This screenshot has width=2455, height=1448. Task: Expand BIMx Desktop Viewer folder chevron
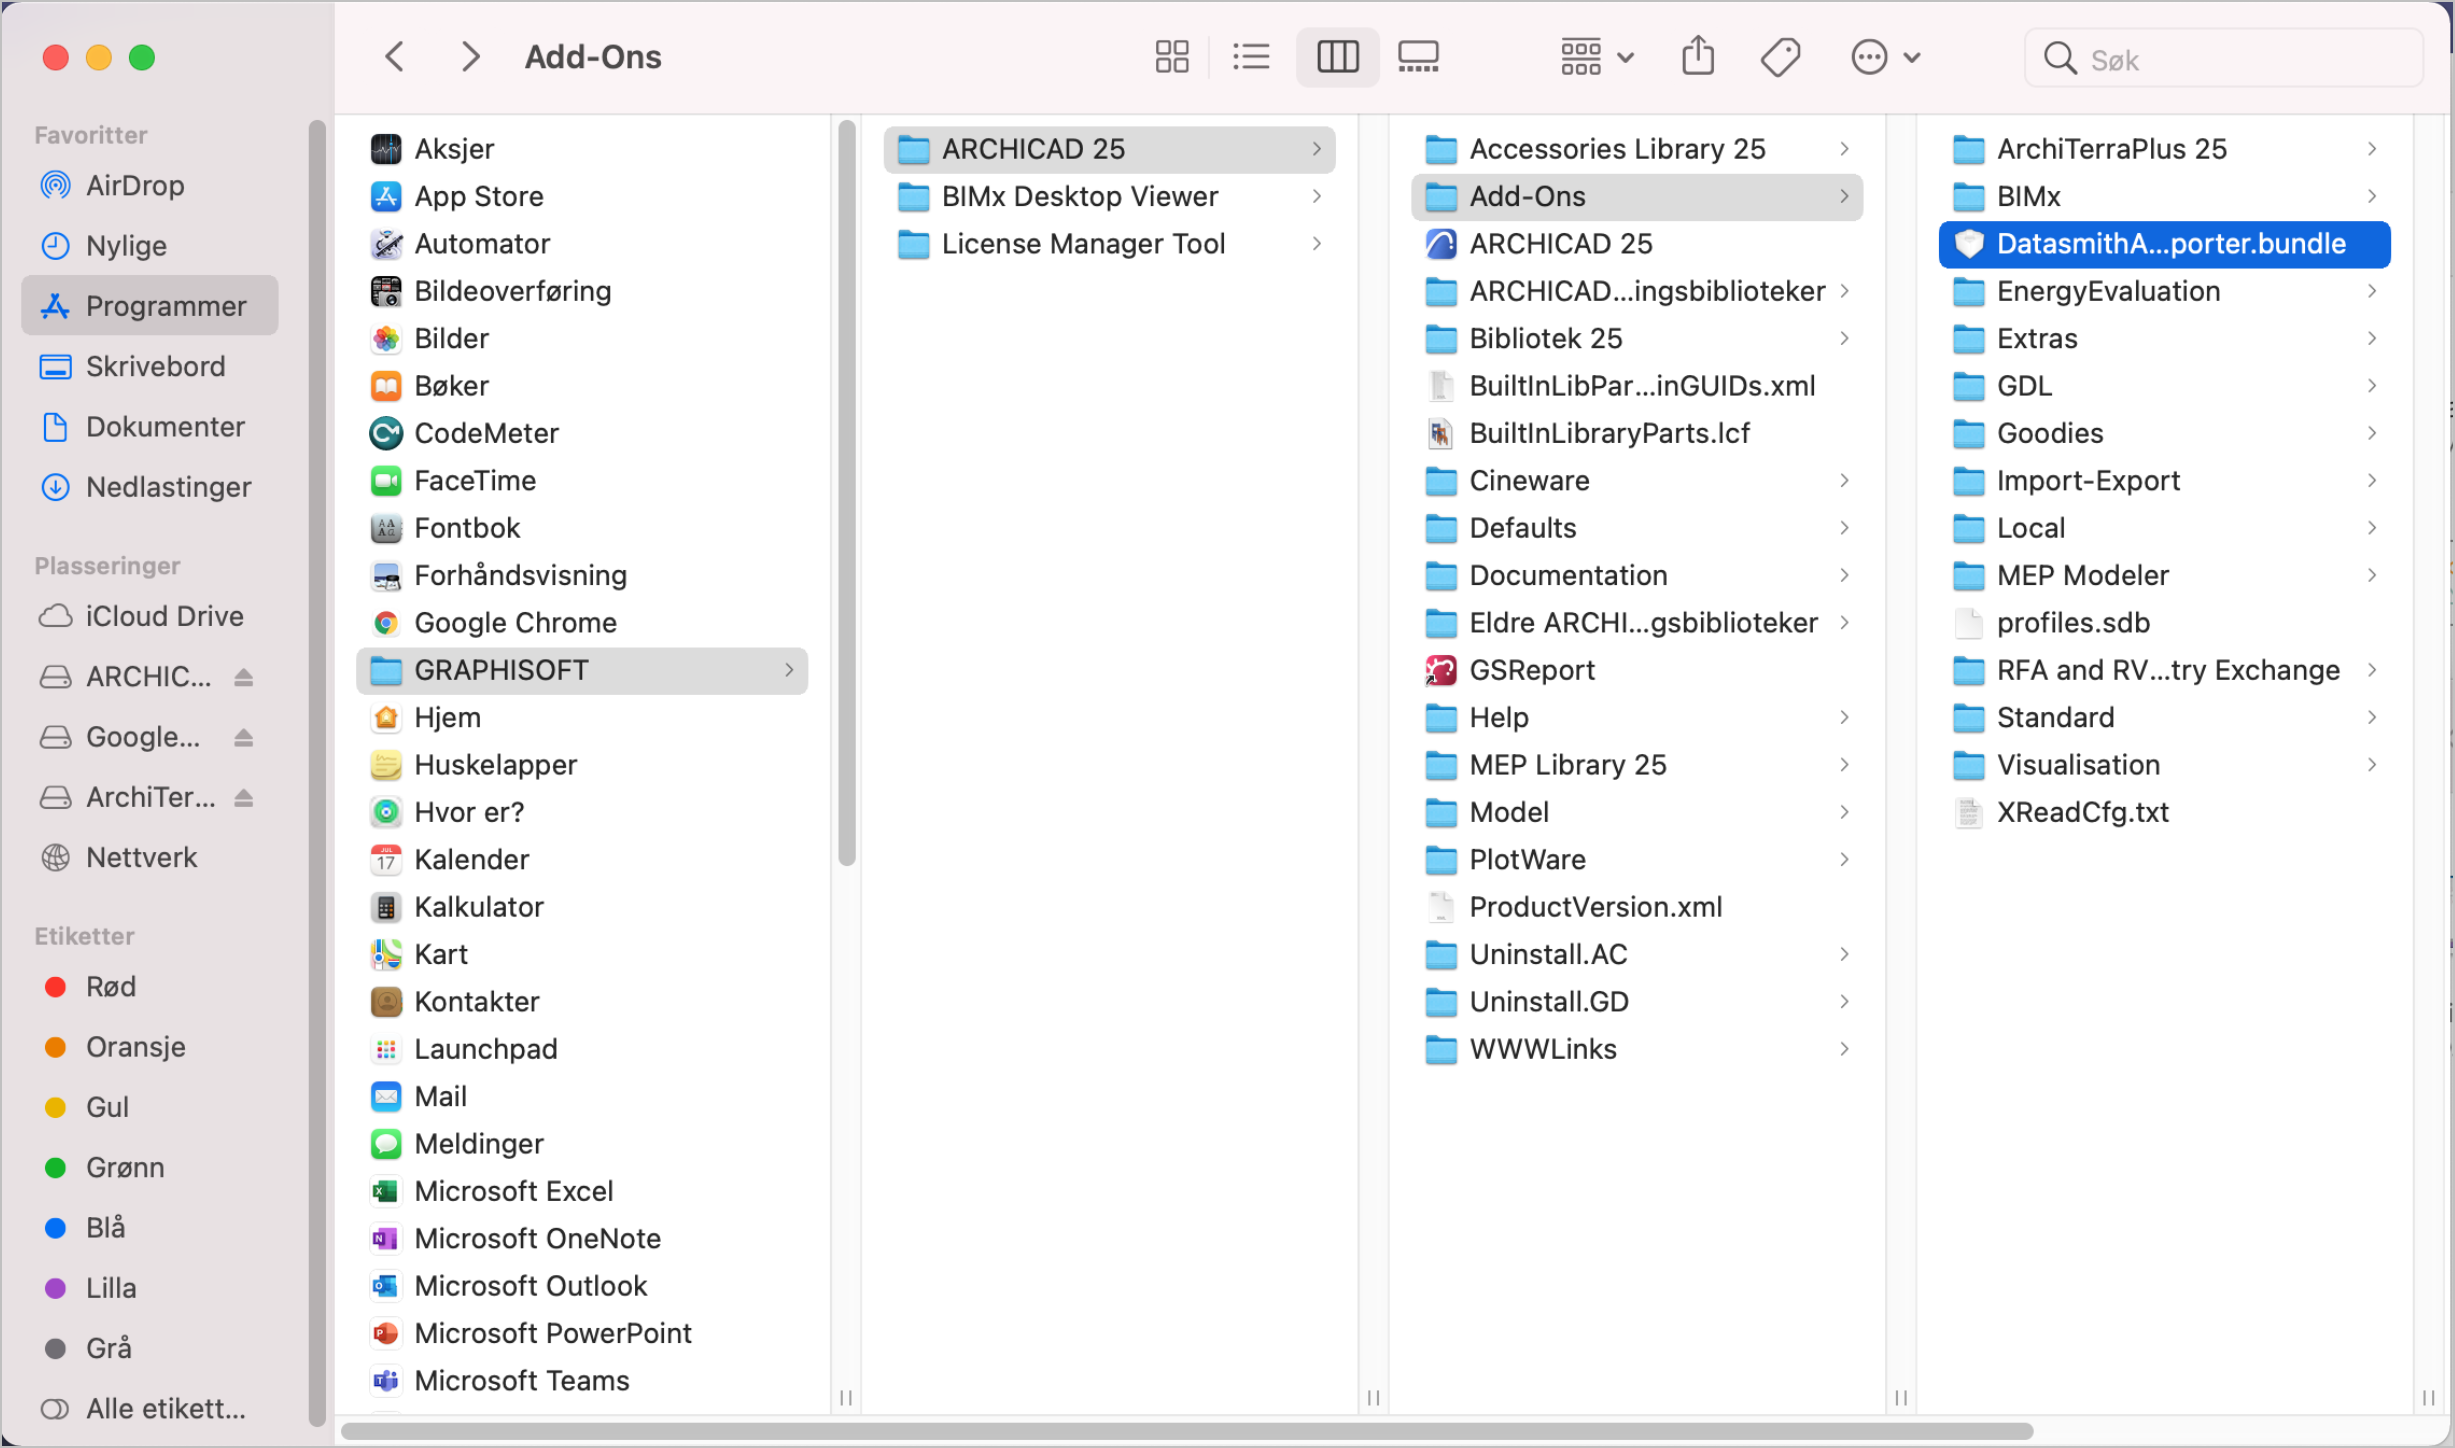pos(1317,196)
